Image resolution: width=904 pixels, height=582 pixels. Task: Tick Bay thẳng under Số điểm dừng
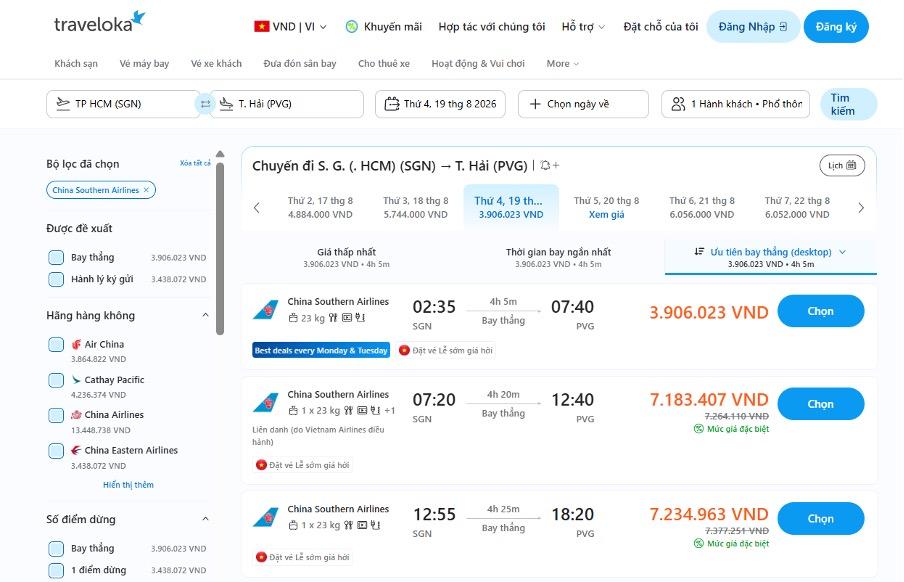tap(56, 549)
